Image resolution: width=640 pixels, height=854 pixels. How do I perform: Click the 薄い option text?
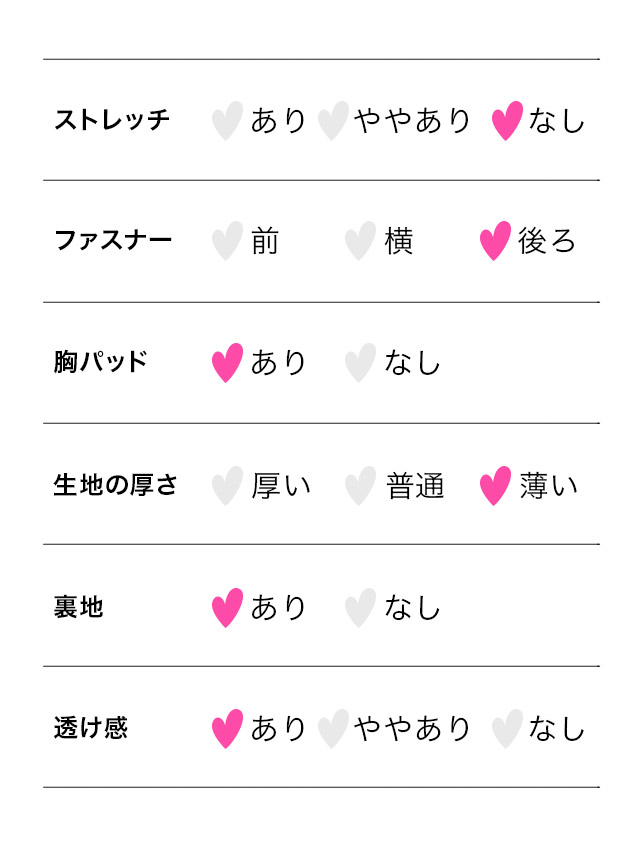pyautogui.click(x=548, y=486)
